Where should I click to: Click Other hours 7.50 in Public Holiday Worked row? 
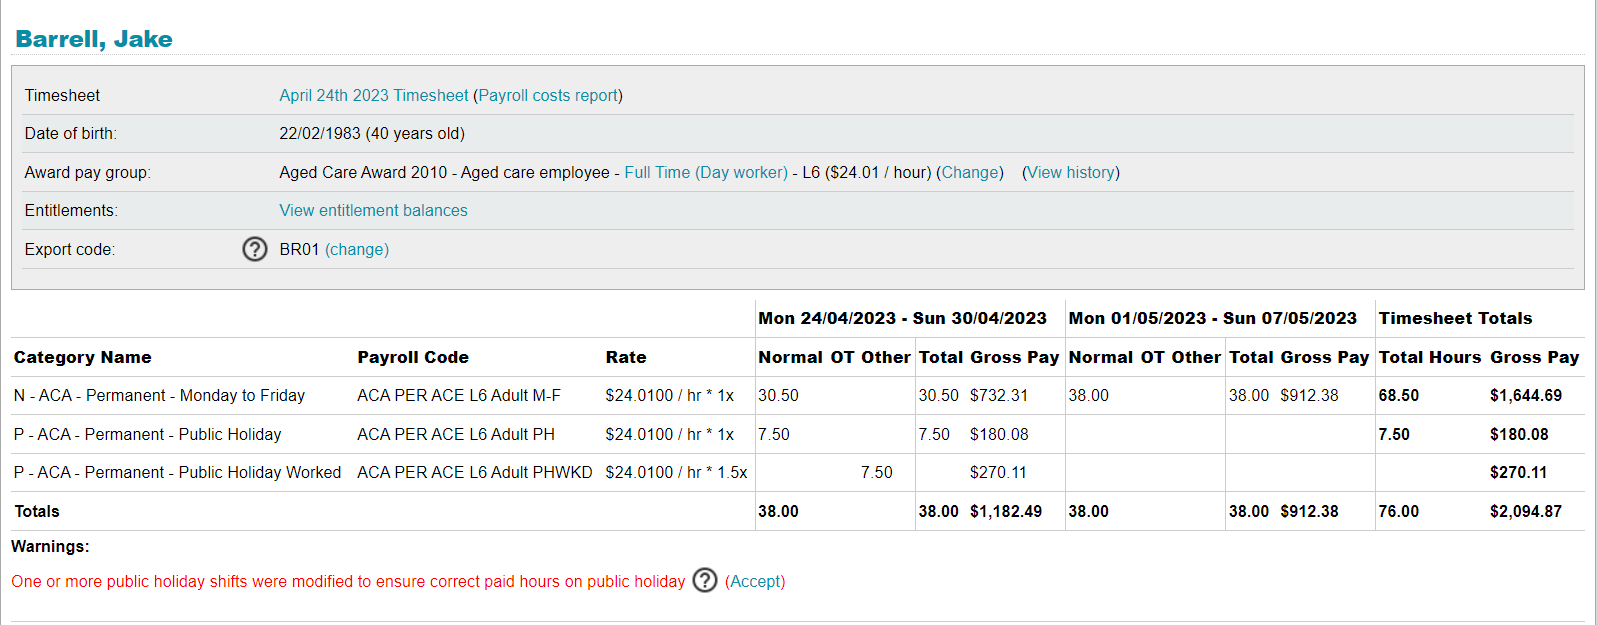coord(877,472)
